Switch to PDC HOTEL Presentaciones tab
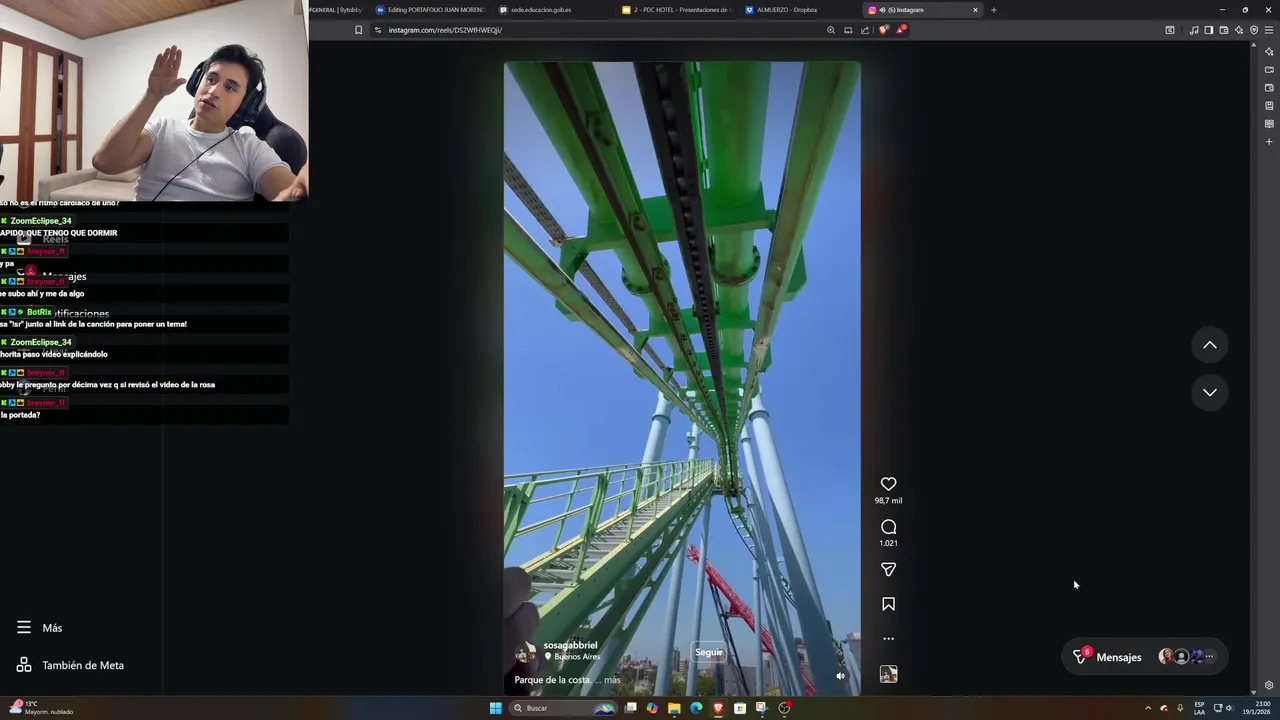 (676, 10)
